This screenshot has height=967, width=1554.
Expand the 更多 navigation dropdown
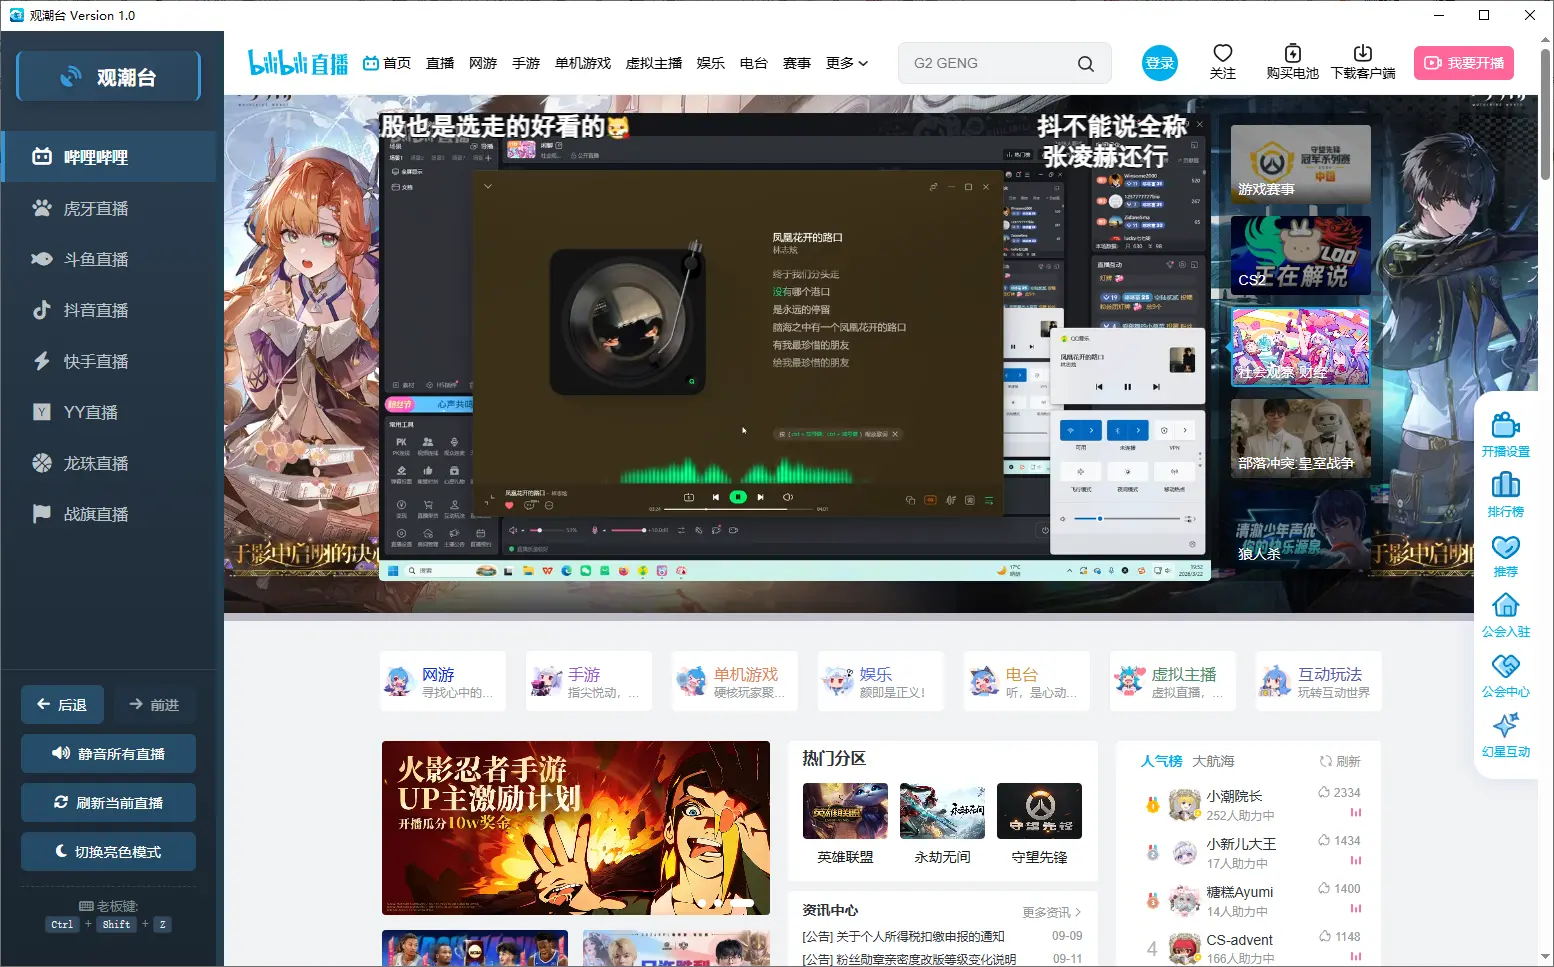tap(846, 62)
